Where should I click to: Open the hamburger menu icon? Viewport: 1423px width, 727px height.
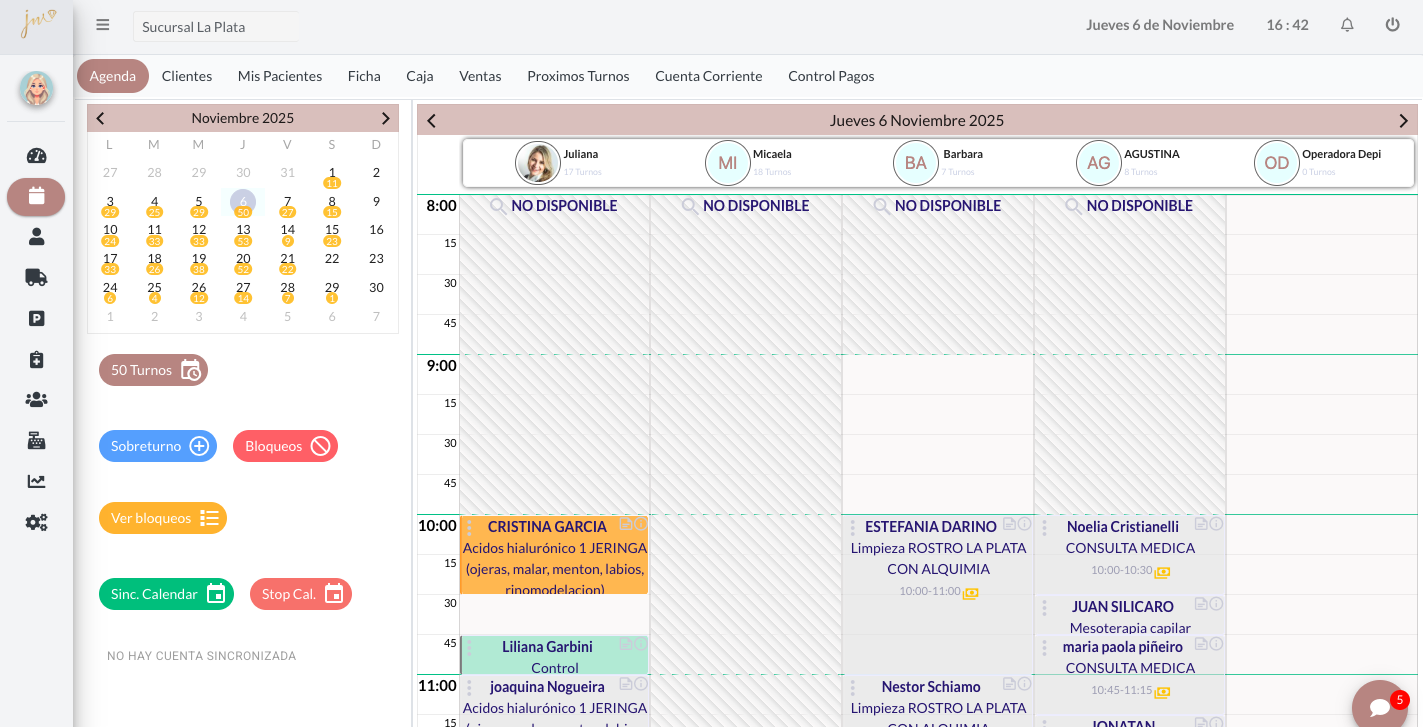click(x=103, y=25)
